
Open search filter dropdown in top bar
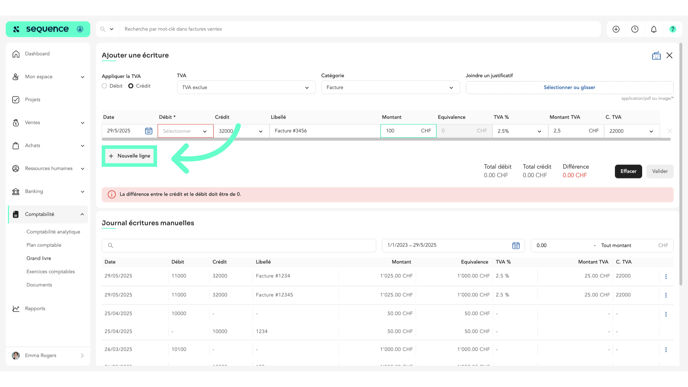tap(107, 29)
